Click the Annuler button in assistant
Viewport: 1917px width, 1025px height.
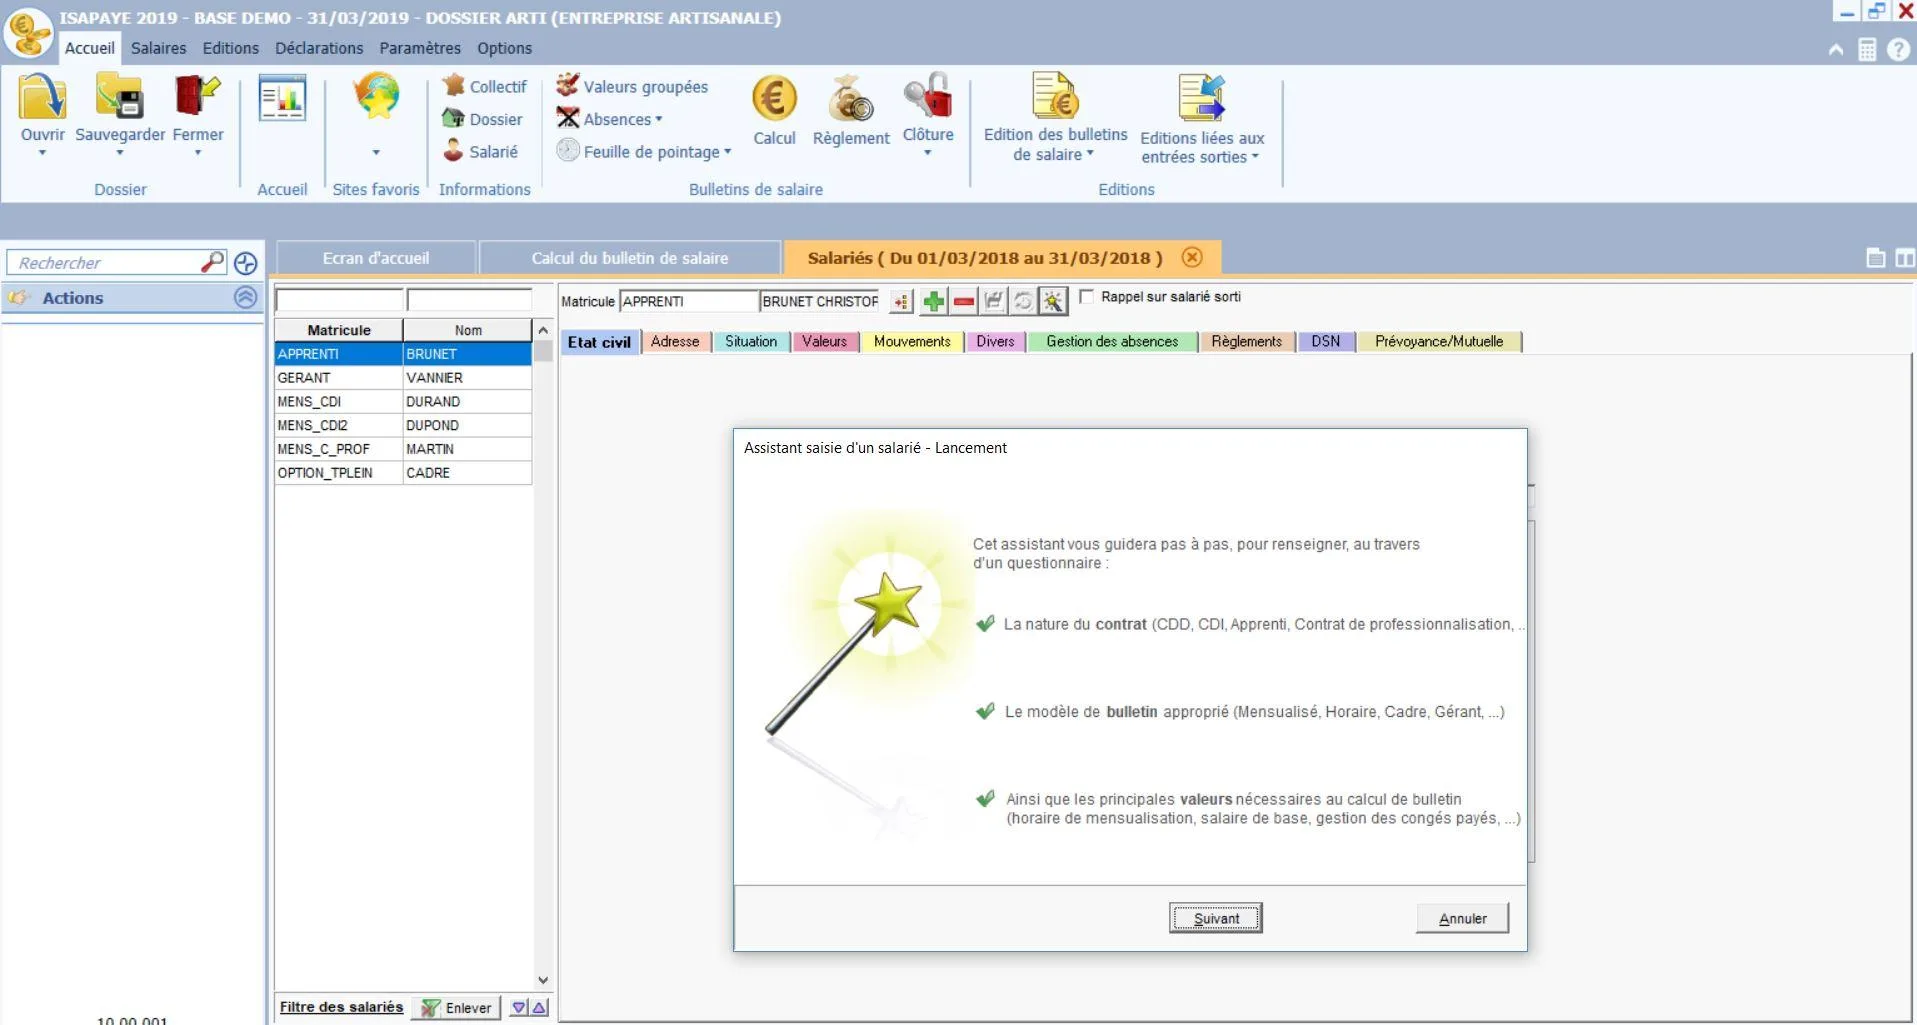coord(1462,918)
